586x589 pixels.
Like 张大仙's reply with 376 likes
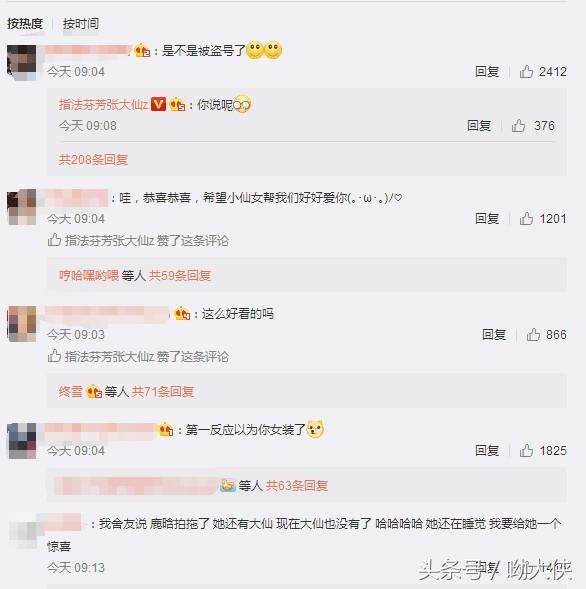(x=518, y=125)
